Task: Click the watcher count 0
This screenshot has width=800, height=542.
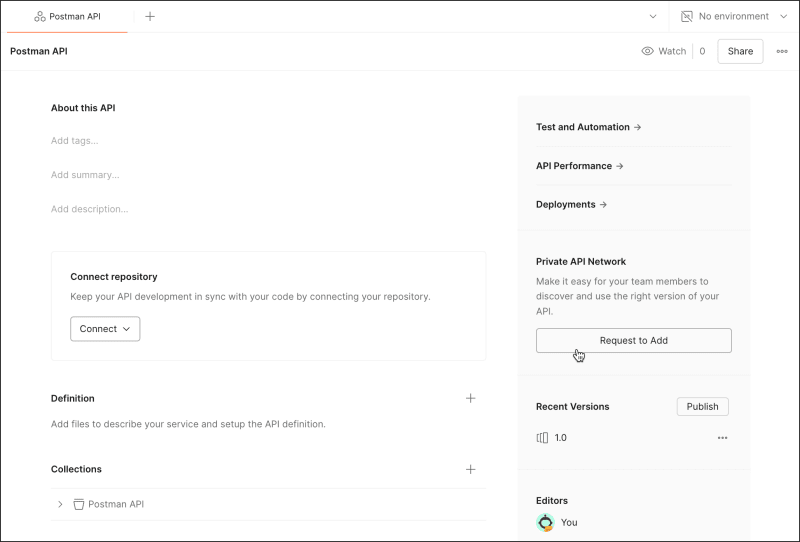Action: tap(702, 51)
